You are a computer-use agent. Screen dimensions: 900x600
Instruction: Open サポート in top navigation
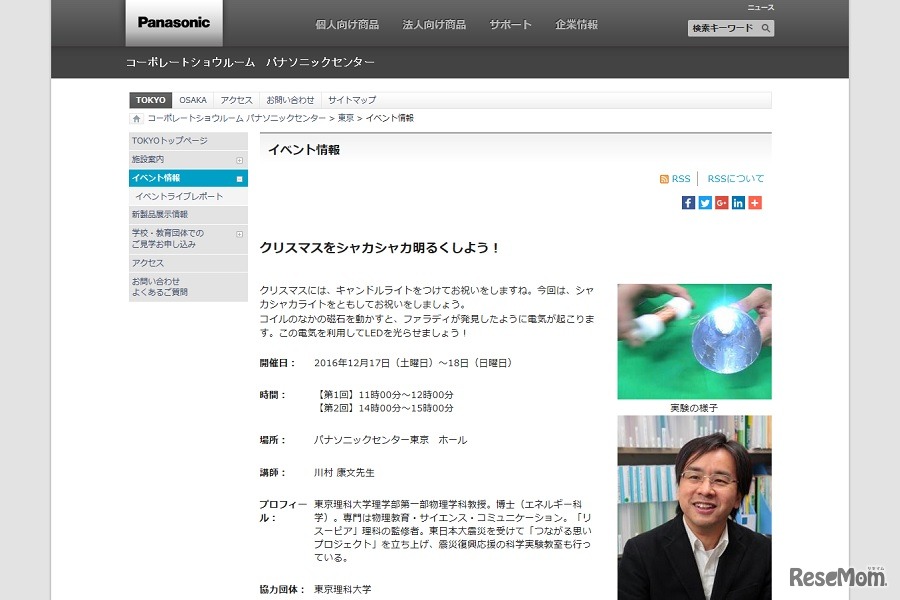510,25
